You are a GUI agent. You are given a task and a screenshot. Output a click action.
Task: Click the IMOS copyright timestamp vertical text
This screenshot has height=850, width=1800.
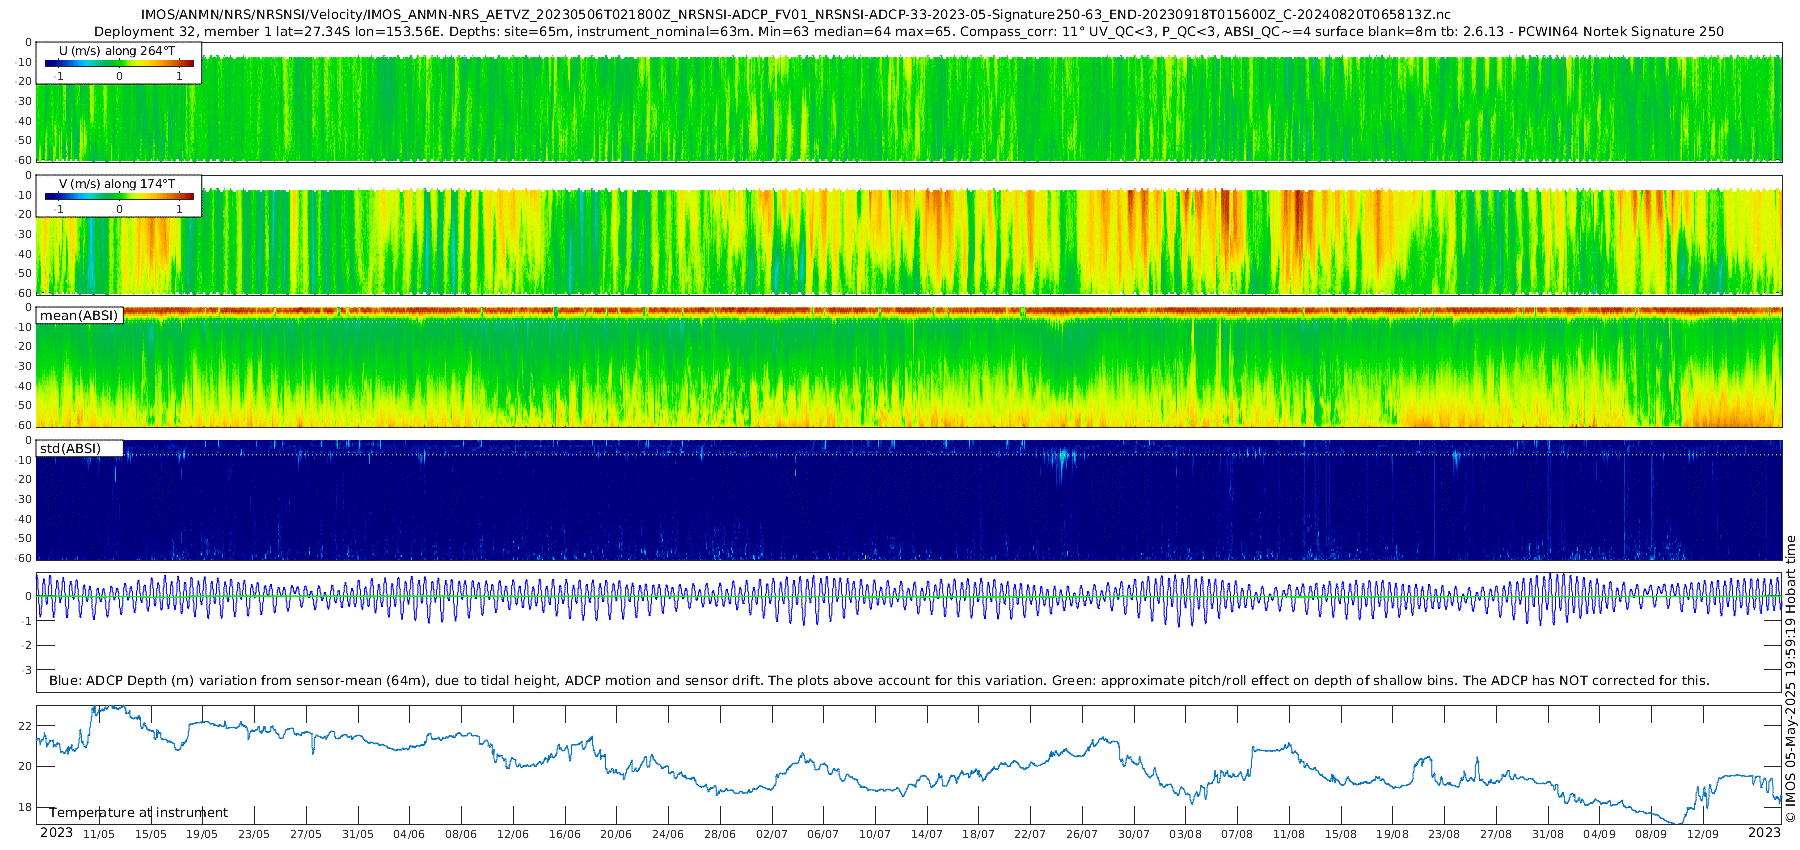pos(1790,679)
